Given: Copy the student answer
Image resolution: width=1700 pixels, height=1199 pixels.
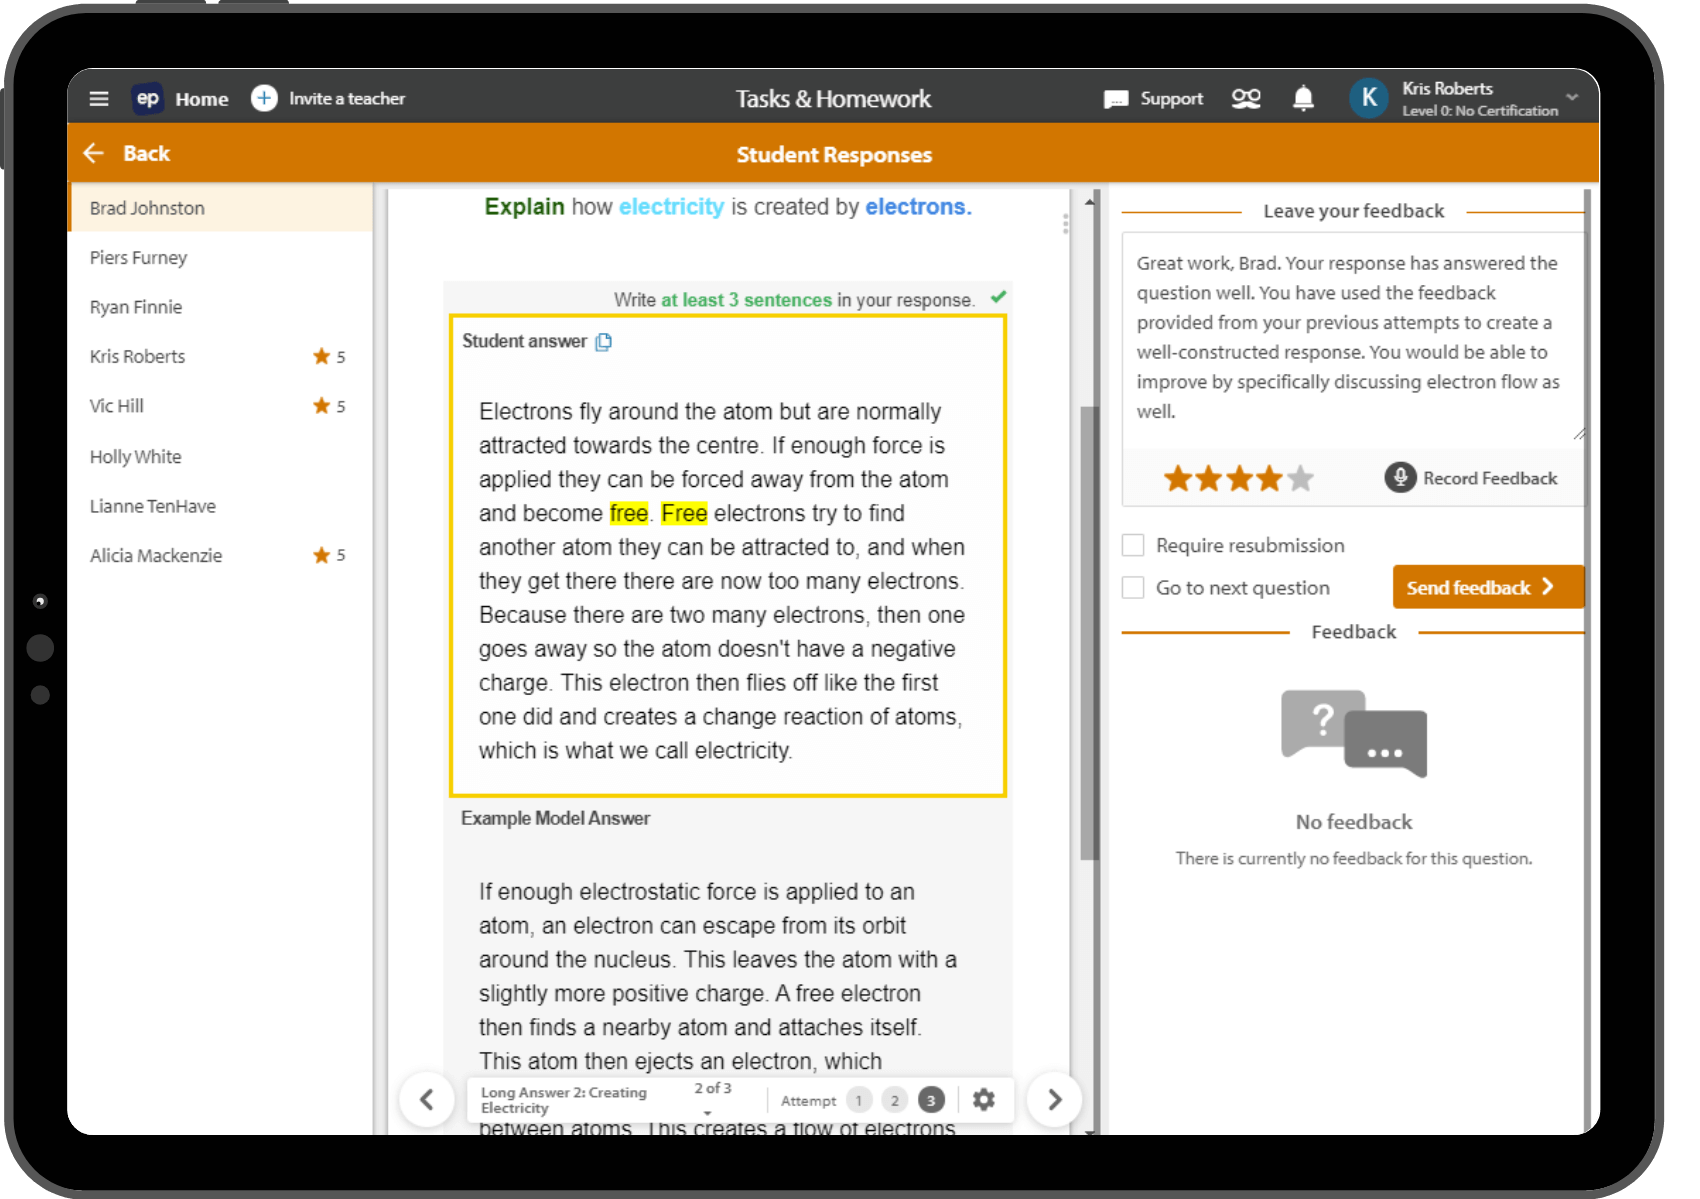Looking at the screenshot, I should pyautogui.click(x=603, y=342).
